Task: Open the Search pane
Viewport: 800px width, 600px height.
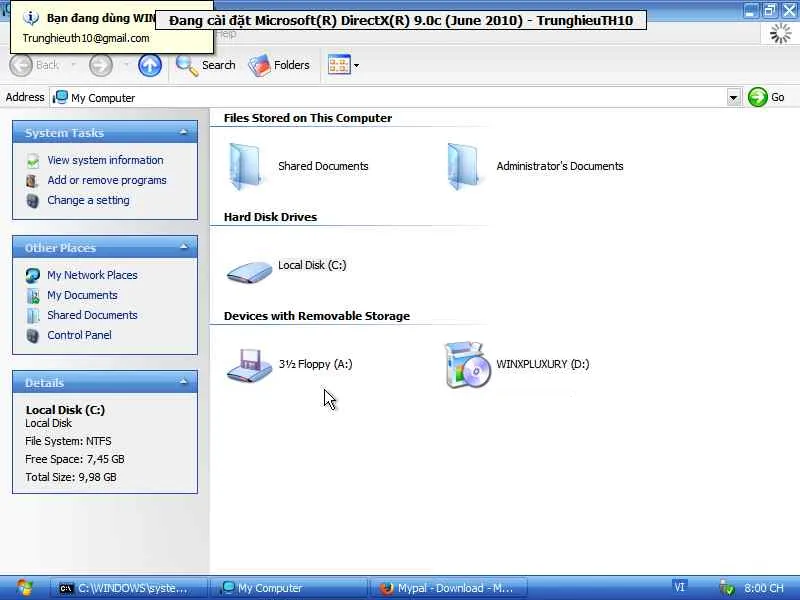Action: click(206, 65)
